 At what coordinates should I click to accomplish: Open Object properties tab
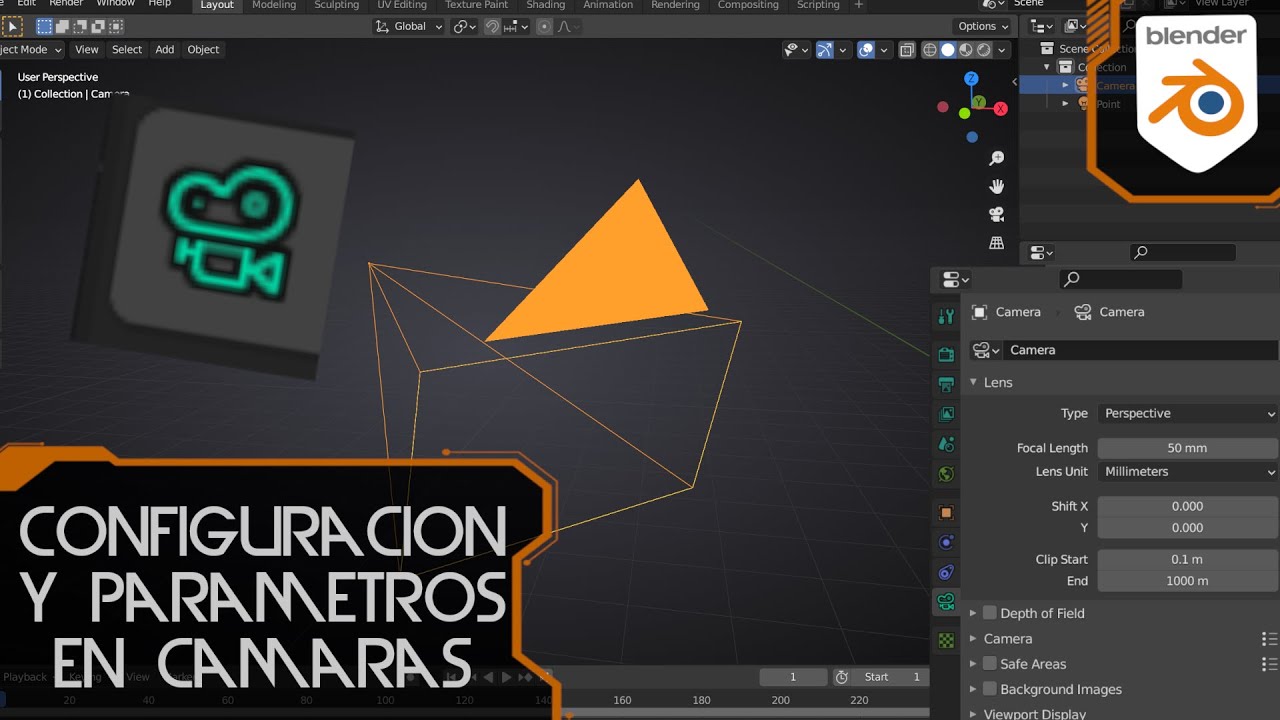(946, 513)
